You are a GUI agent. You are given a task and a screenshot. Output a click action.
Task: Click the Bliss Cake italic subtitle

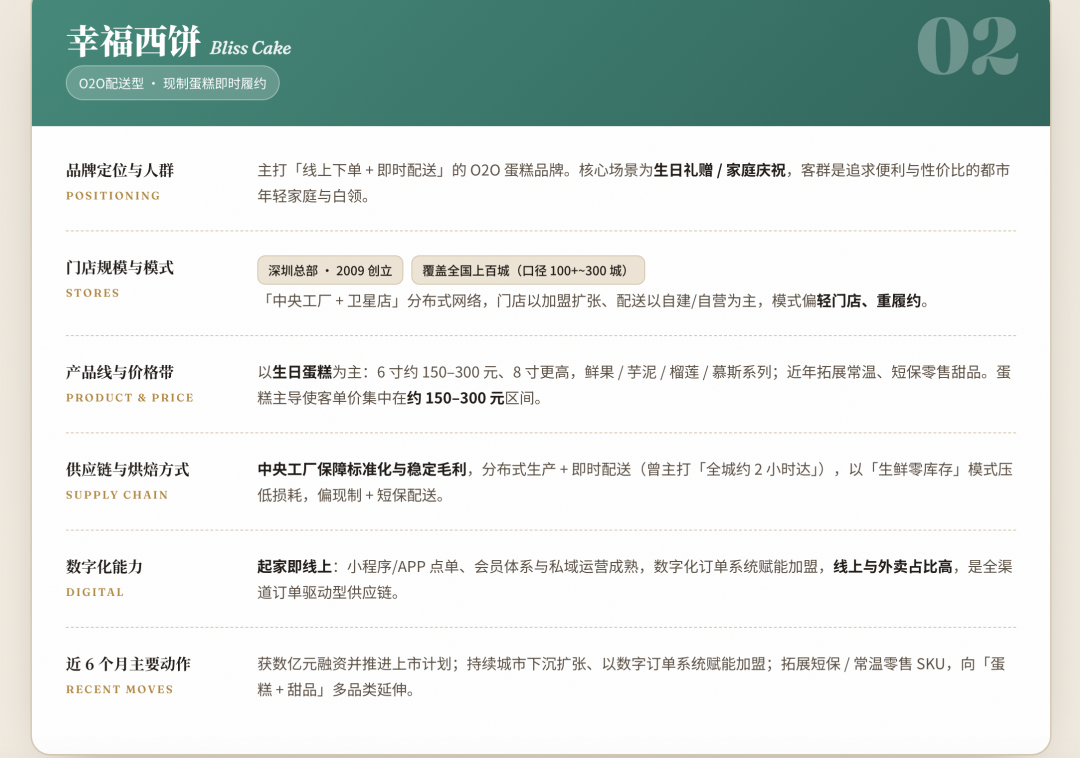point(250,48)
